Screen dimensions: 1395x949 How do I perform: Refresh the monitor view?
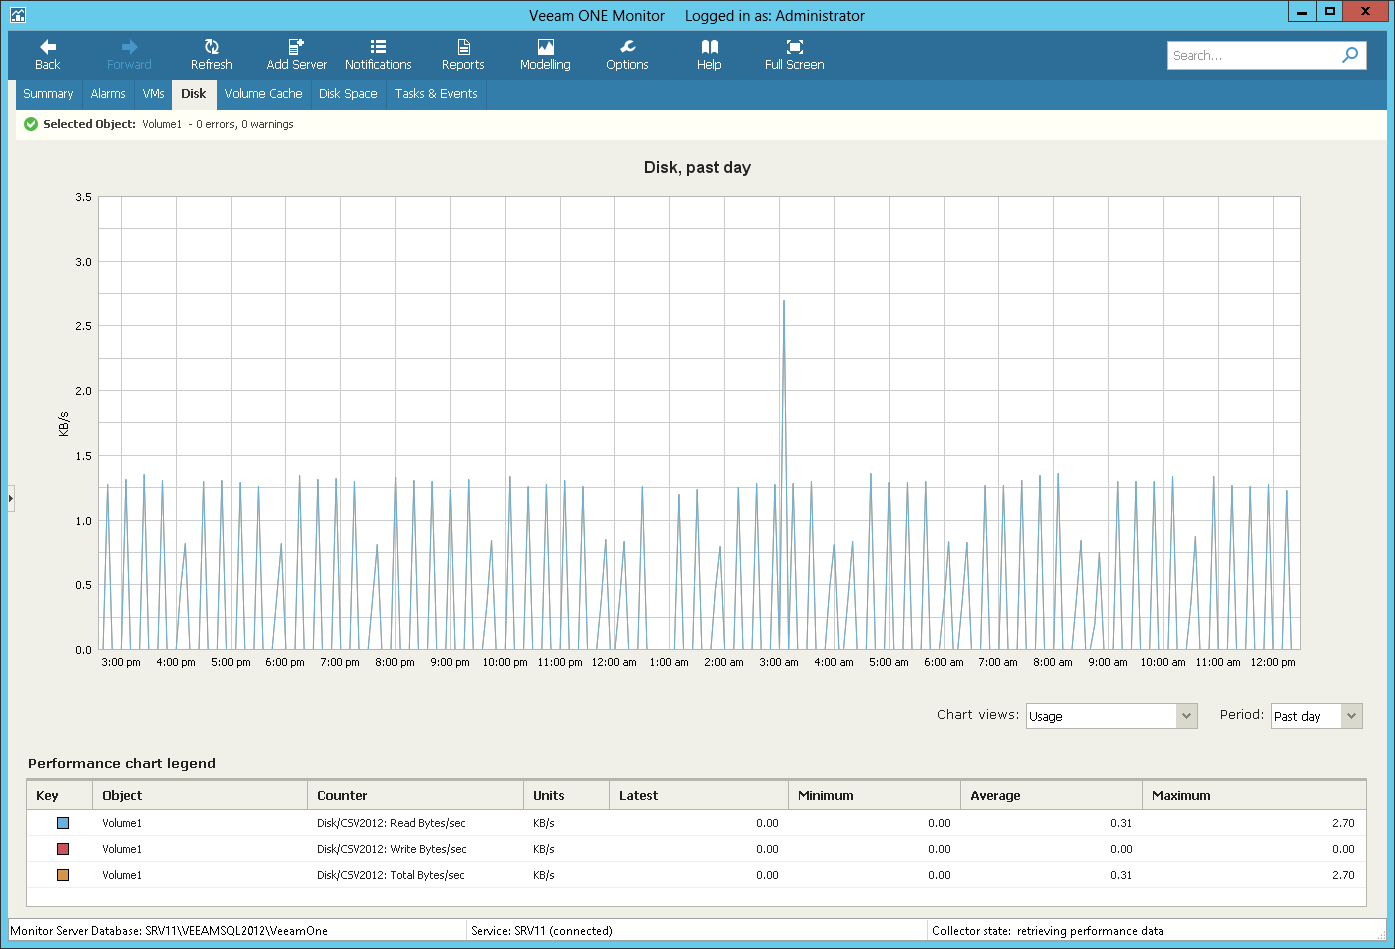tap(211, 55)
